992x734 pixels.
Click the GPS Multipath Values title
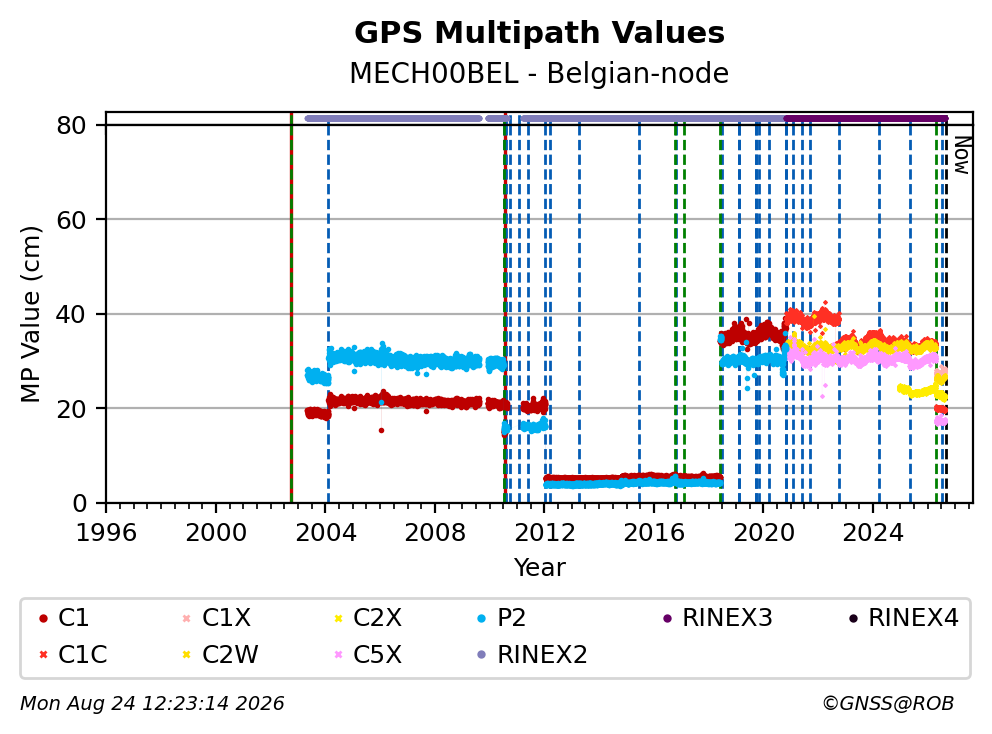click(539, 33)
